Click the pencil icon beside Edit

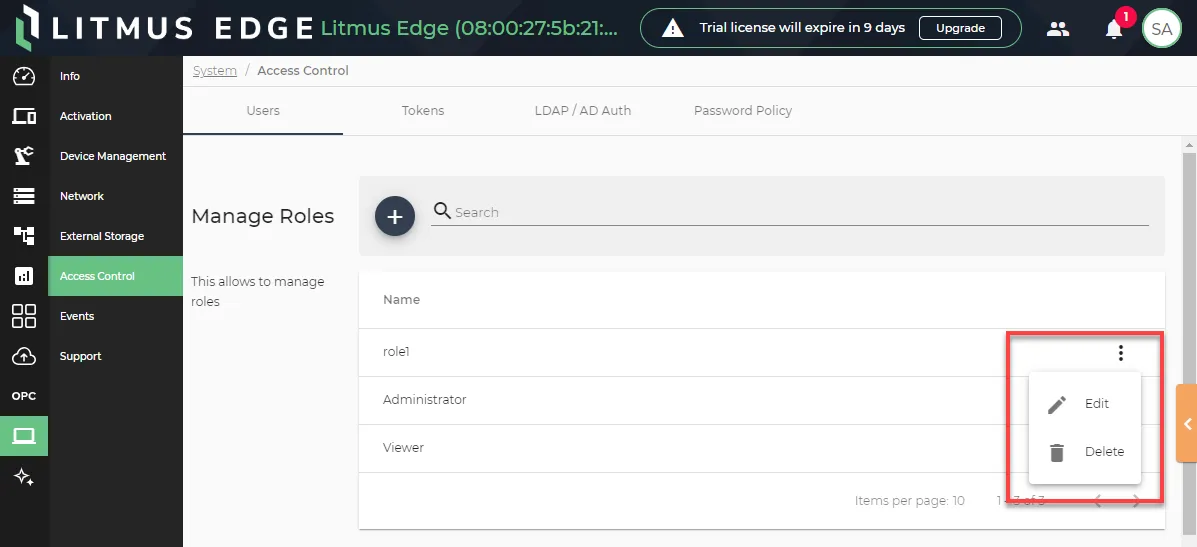coord(1057,404)
